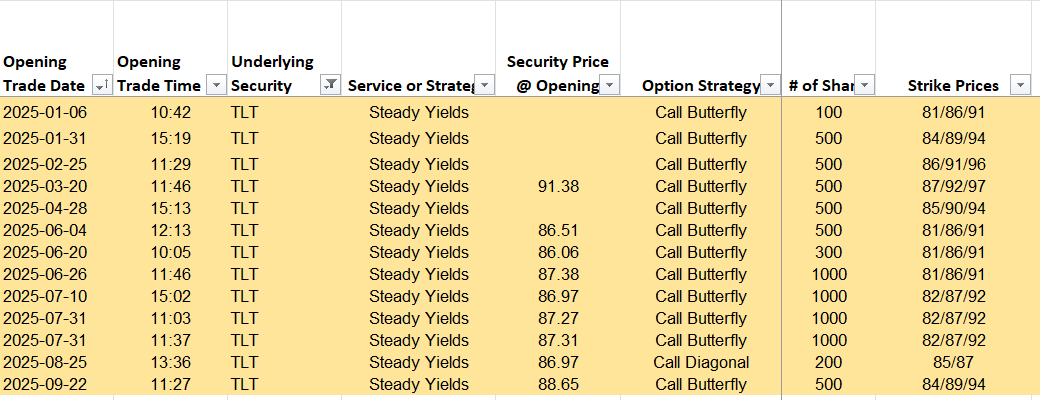Click the 85/87 strike prices cell

(x=953, y=362)
